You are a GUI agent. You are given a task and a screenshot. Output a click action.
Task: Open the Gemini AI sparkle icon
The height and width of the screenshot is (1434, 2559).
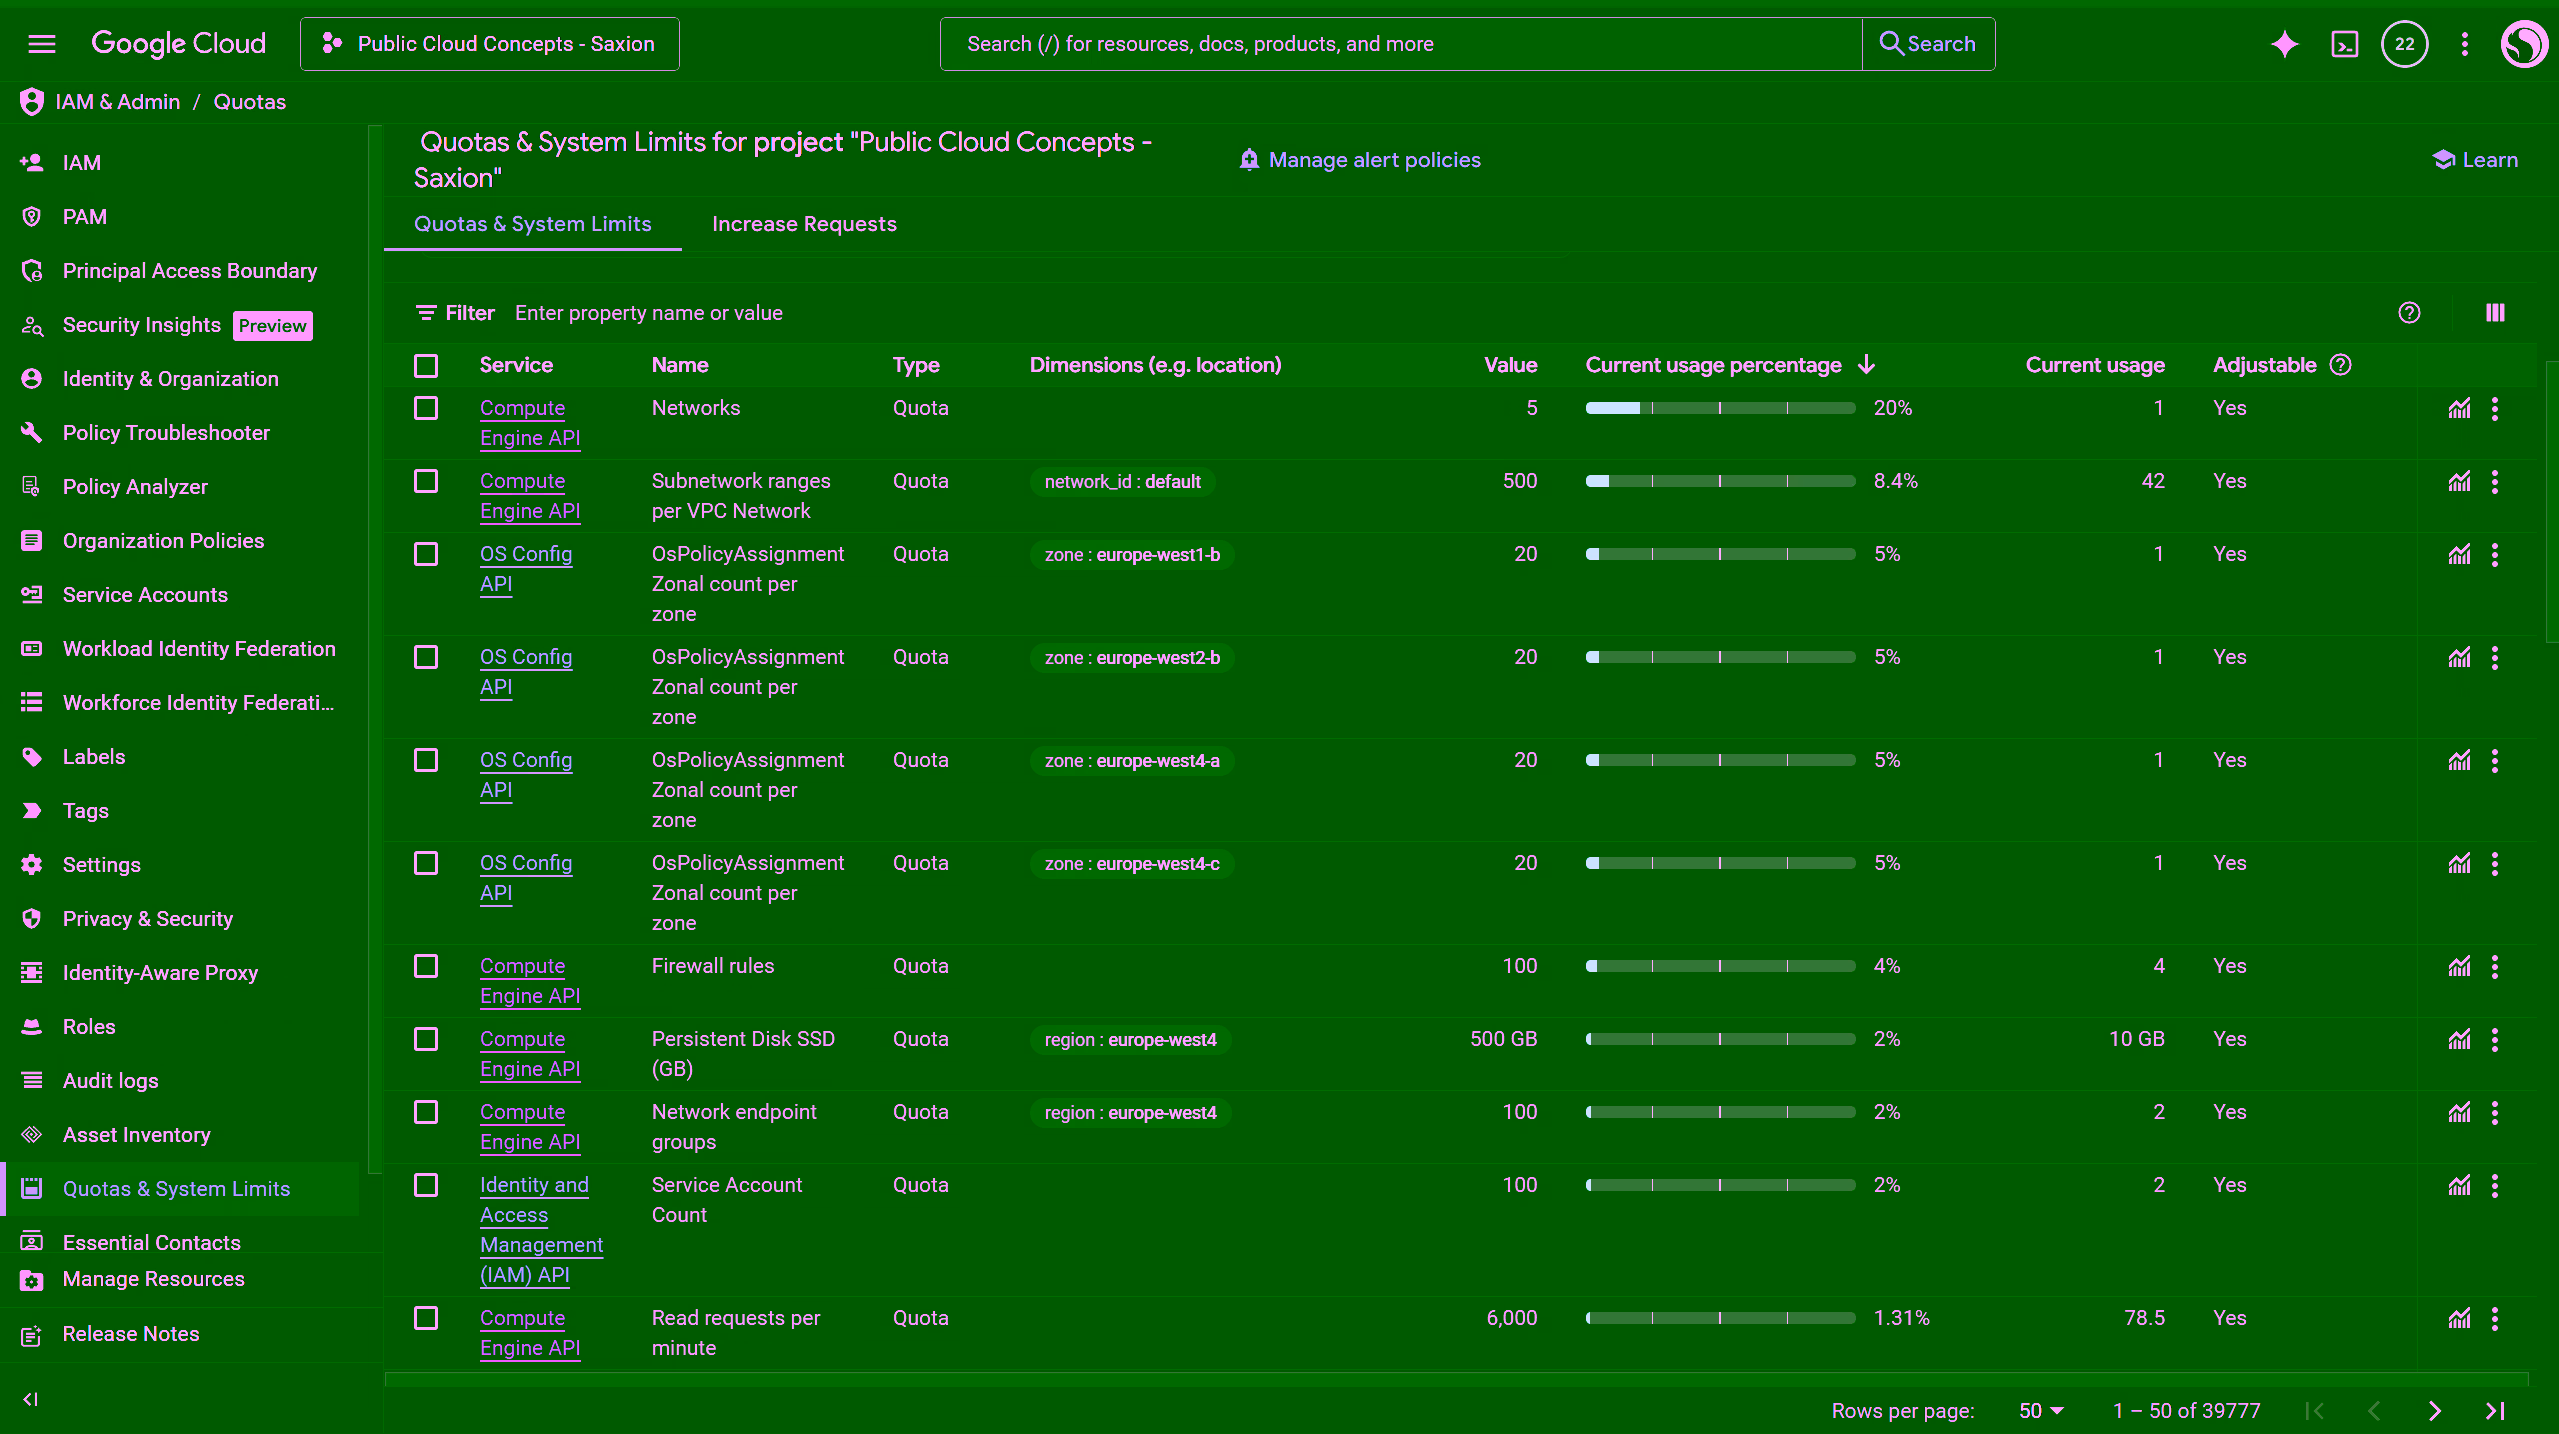2284,44
